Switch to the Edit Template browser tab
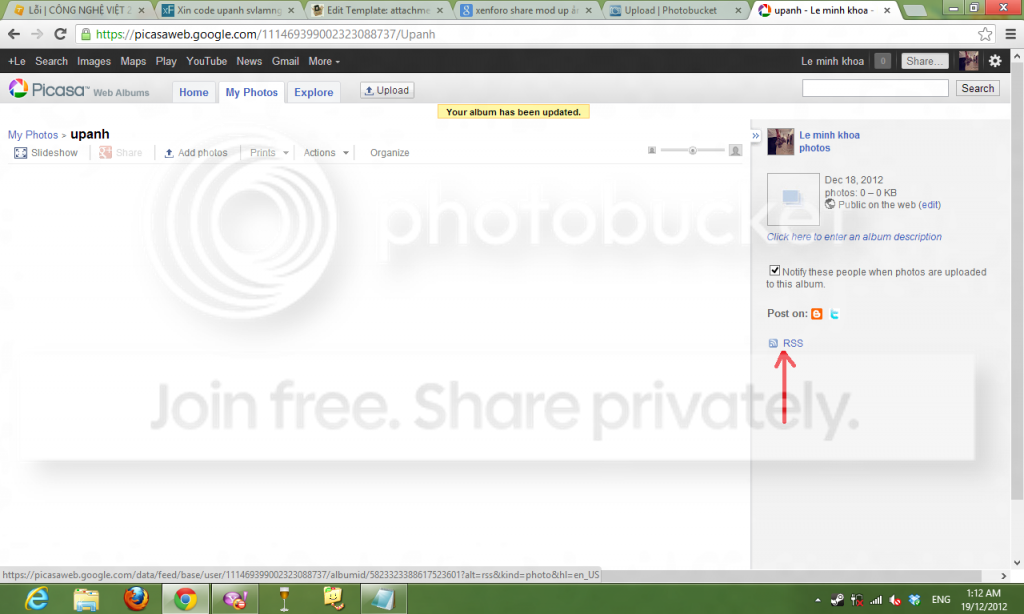The width and height of the screenshot is (1024, 614). pyautogui.click(x=377, y=10)
